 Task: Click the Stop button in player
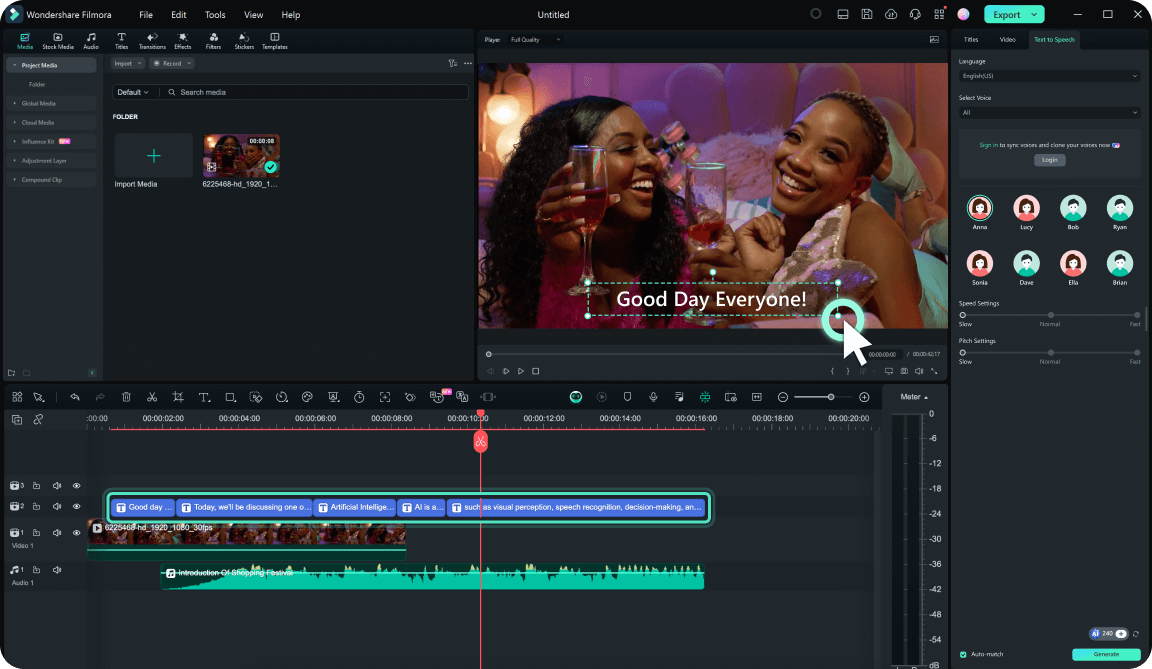(536, 372)
